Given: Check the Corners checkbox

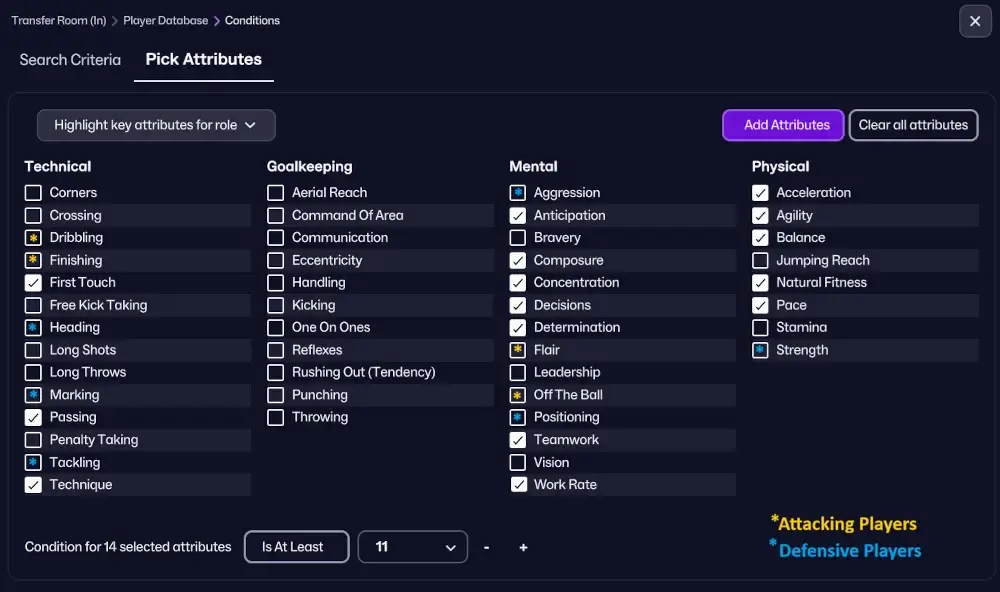Looking at the screenshot, I should pos(33,193).
